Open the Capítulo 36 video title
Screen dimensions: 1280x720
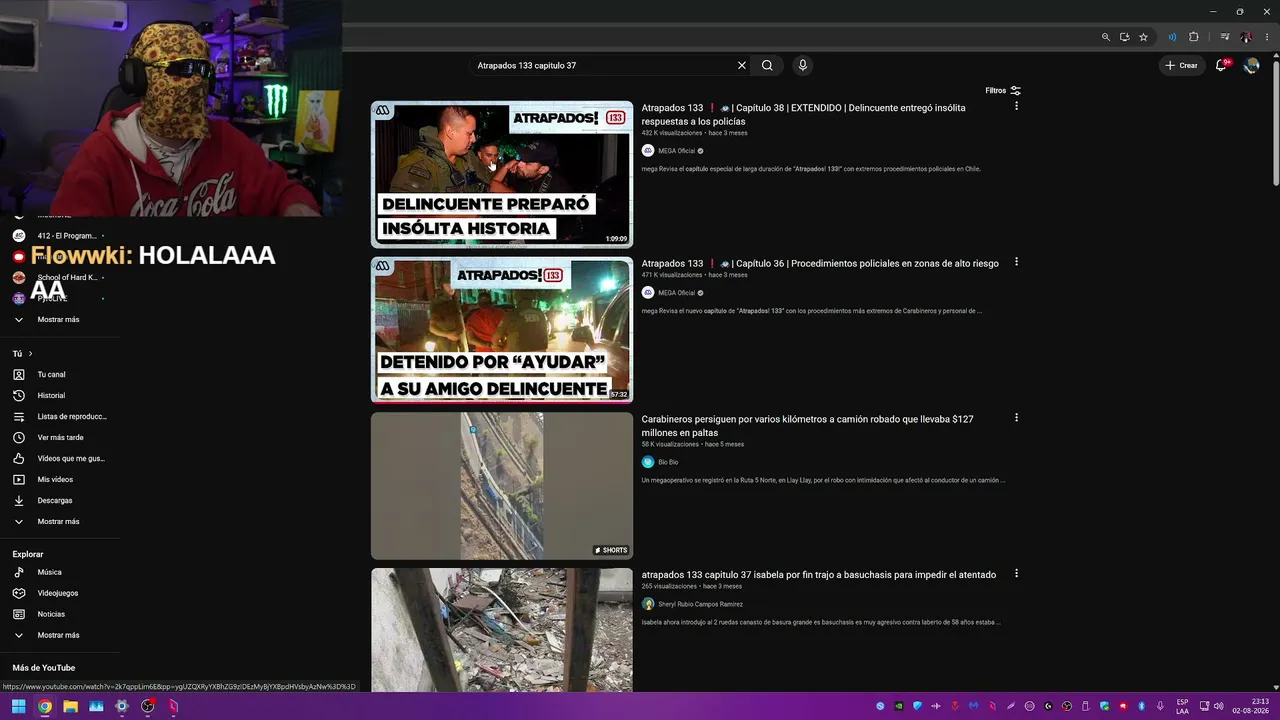click(820, 264)
